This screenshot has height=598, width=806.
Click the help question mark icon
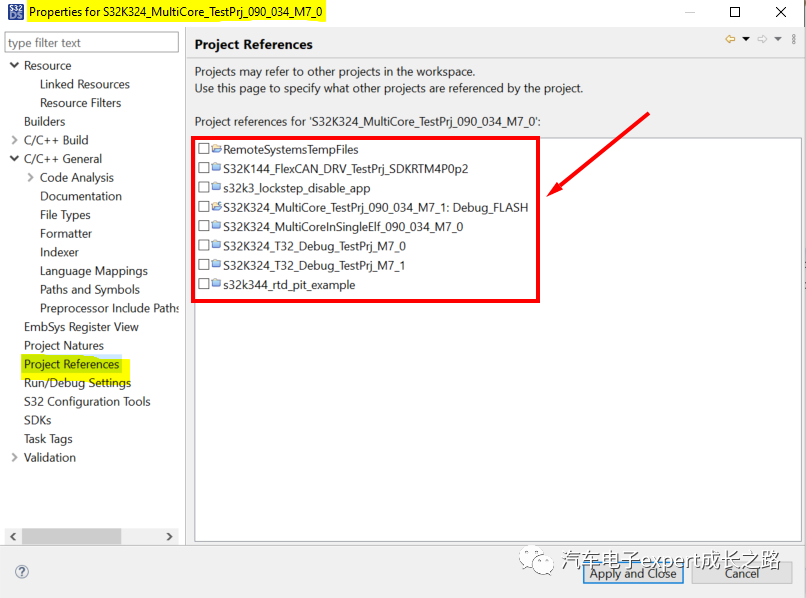coord(22,571)
